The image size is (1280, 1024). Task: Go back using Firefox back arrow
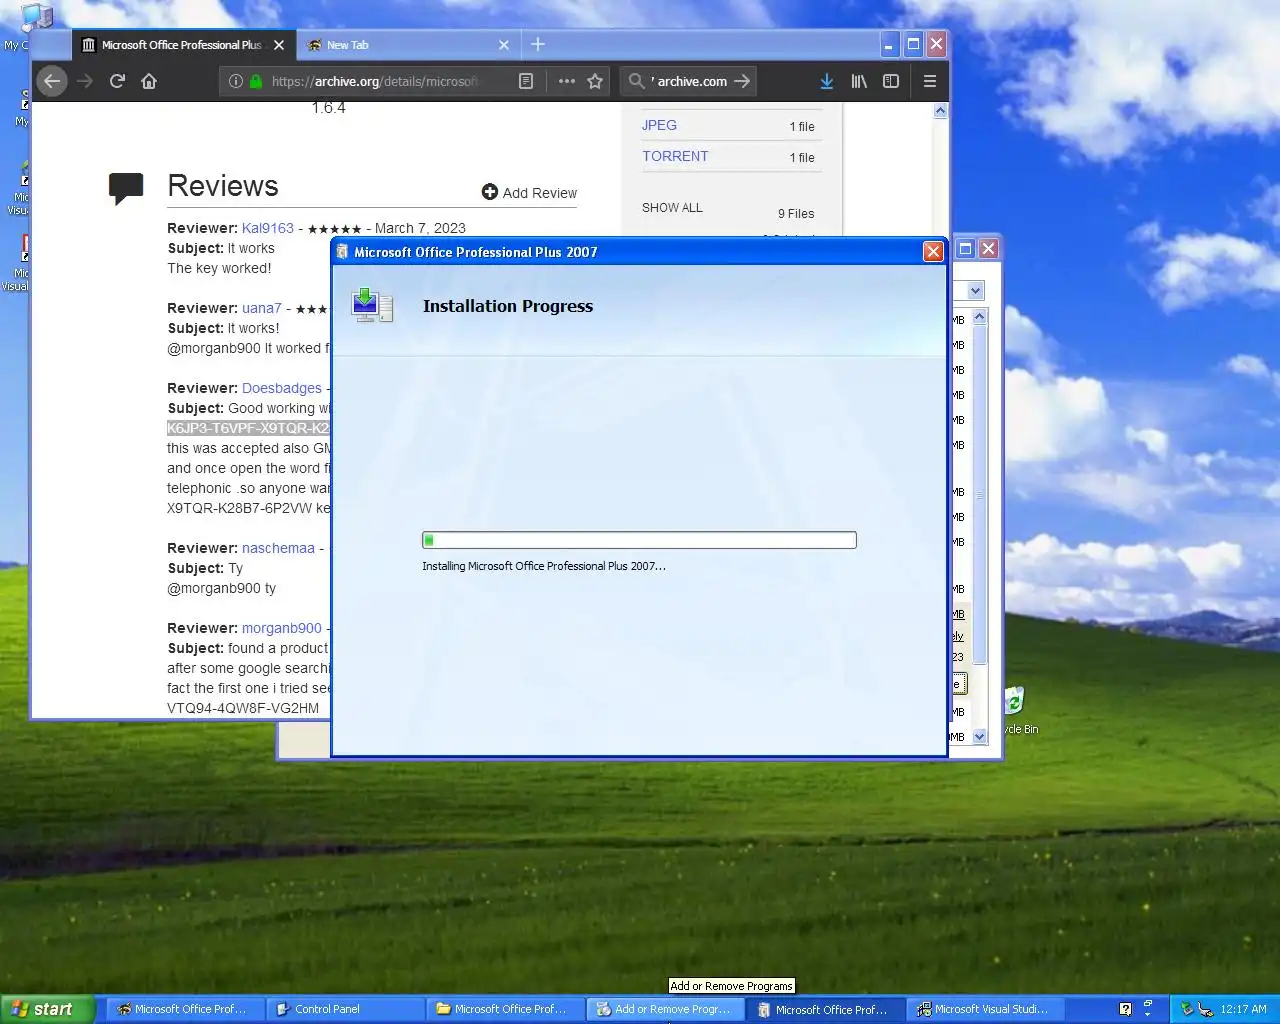coord(53,81)
